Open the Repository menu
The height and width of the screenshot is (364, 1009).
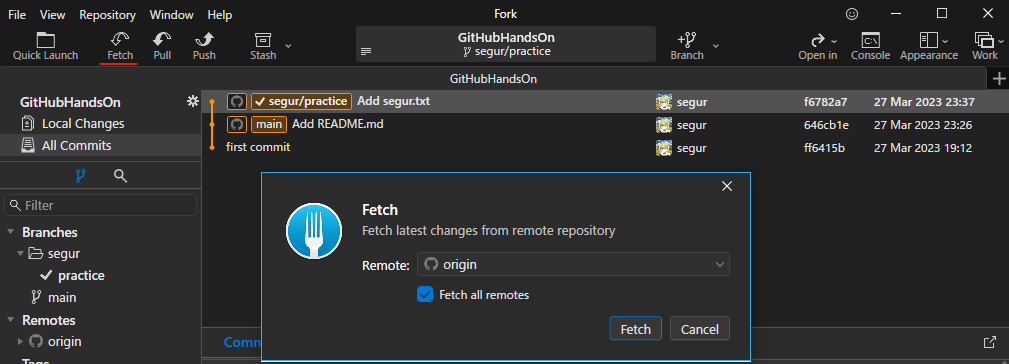107,14
